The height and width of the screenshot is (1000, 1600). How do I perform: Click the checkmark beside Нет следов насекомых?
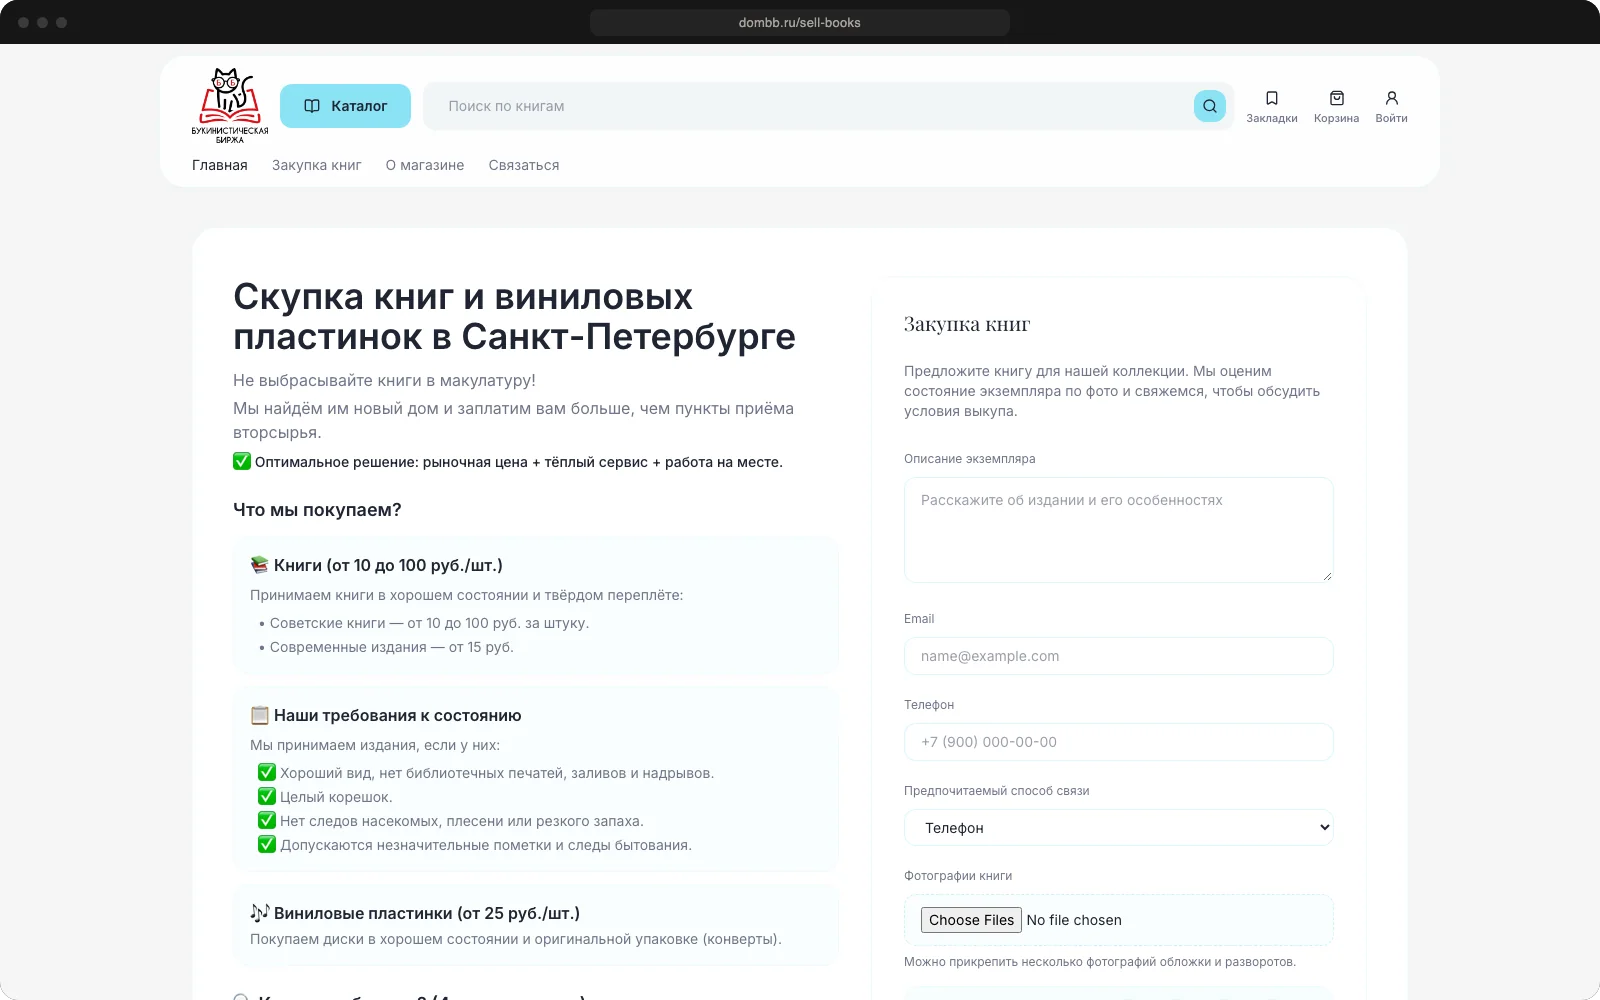coord(267,820)
